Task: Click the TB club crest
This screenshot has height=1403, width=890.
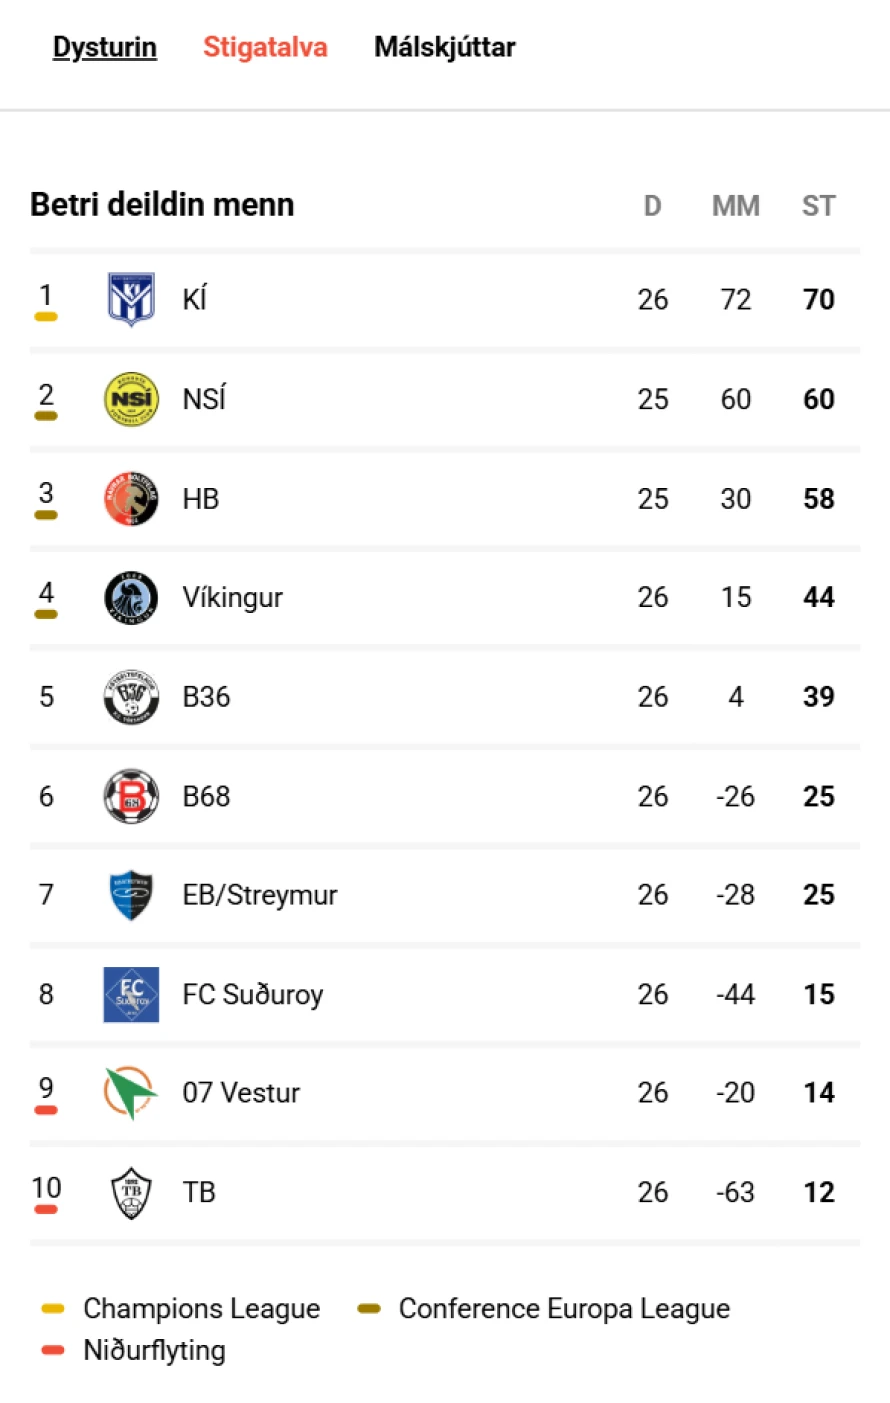Action: point(131,1192)
